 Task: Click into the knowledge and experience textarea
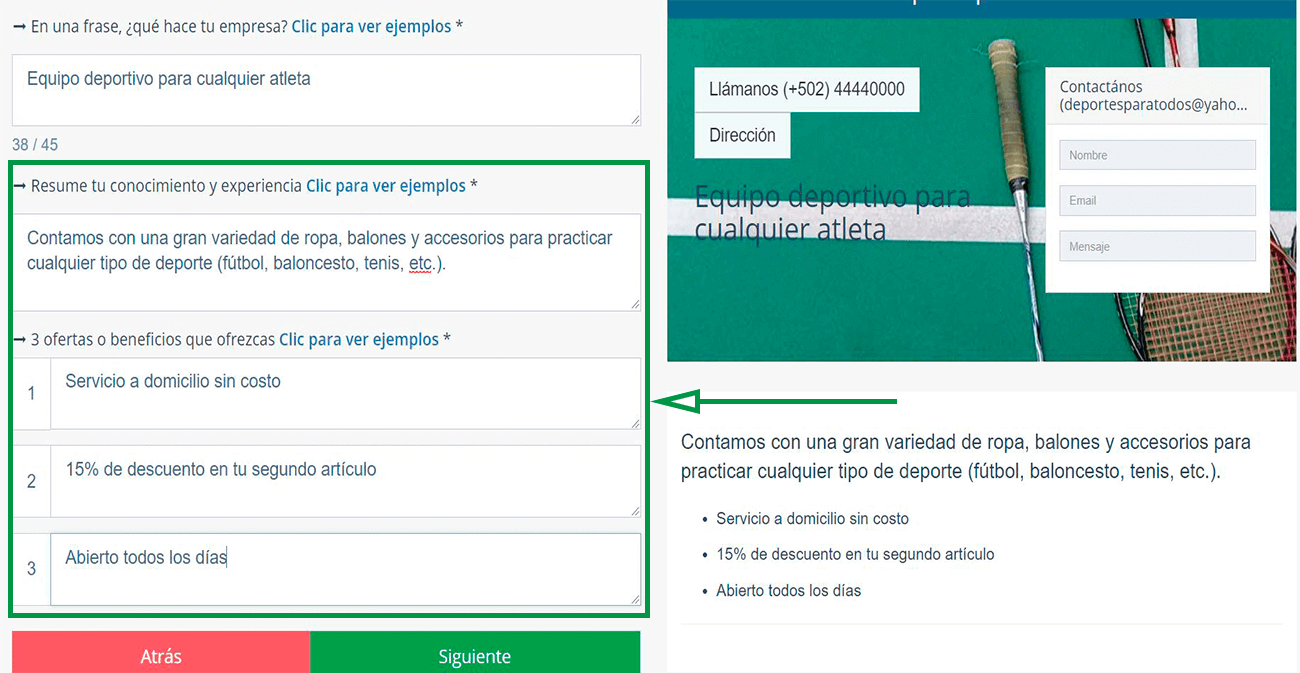pos(326,260)
